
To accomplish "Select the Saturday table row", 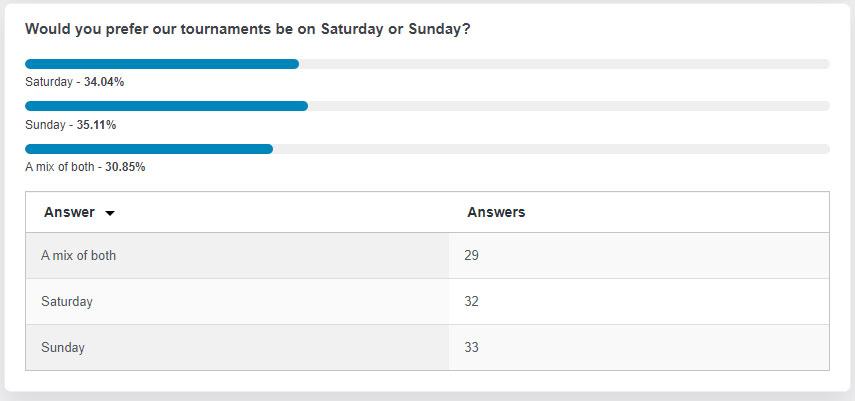I will click(428, 301).
